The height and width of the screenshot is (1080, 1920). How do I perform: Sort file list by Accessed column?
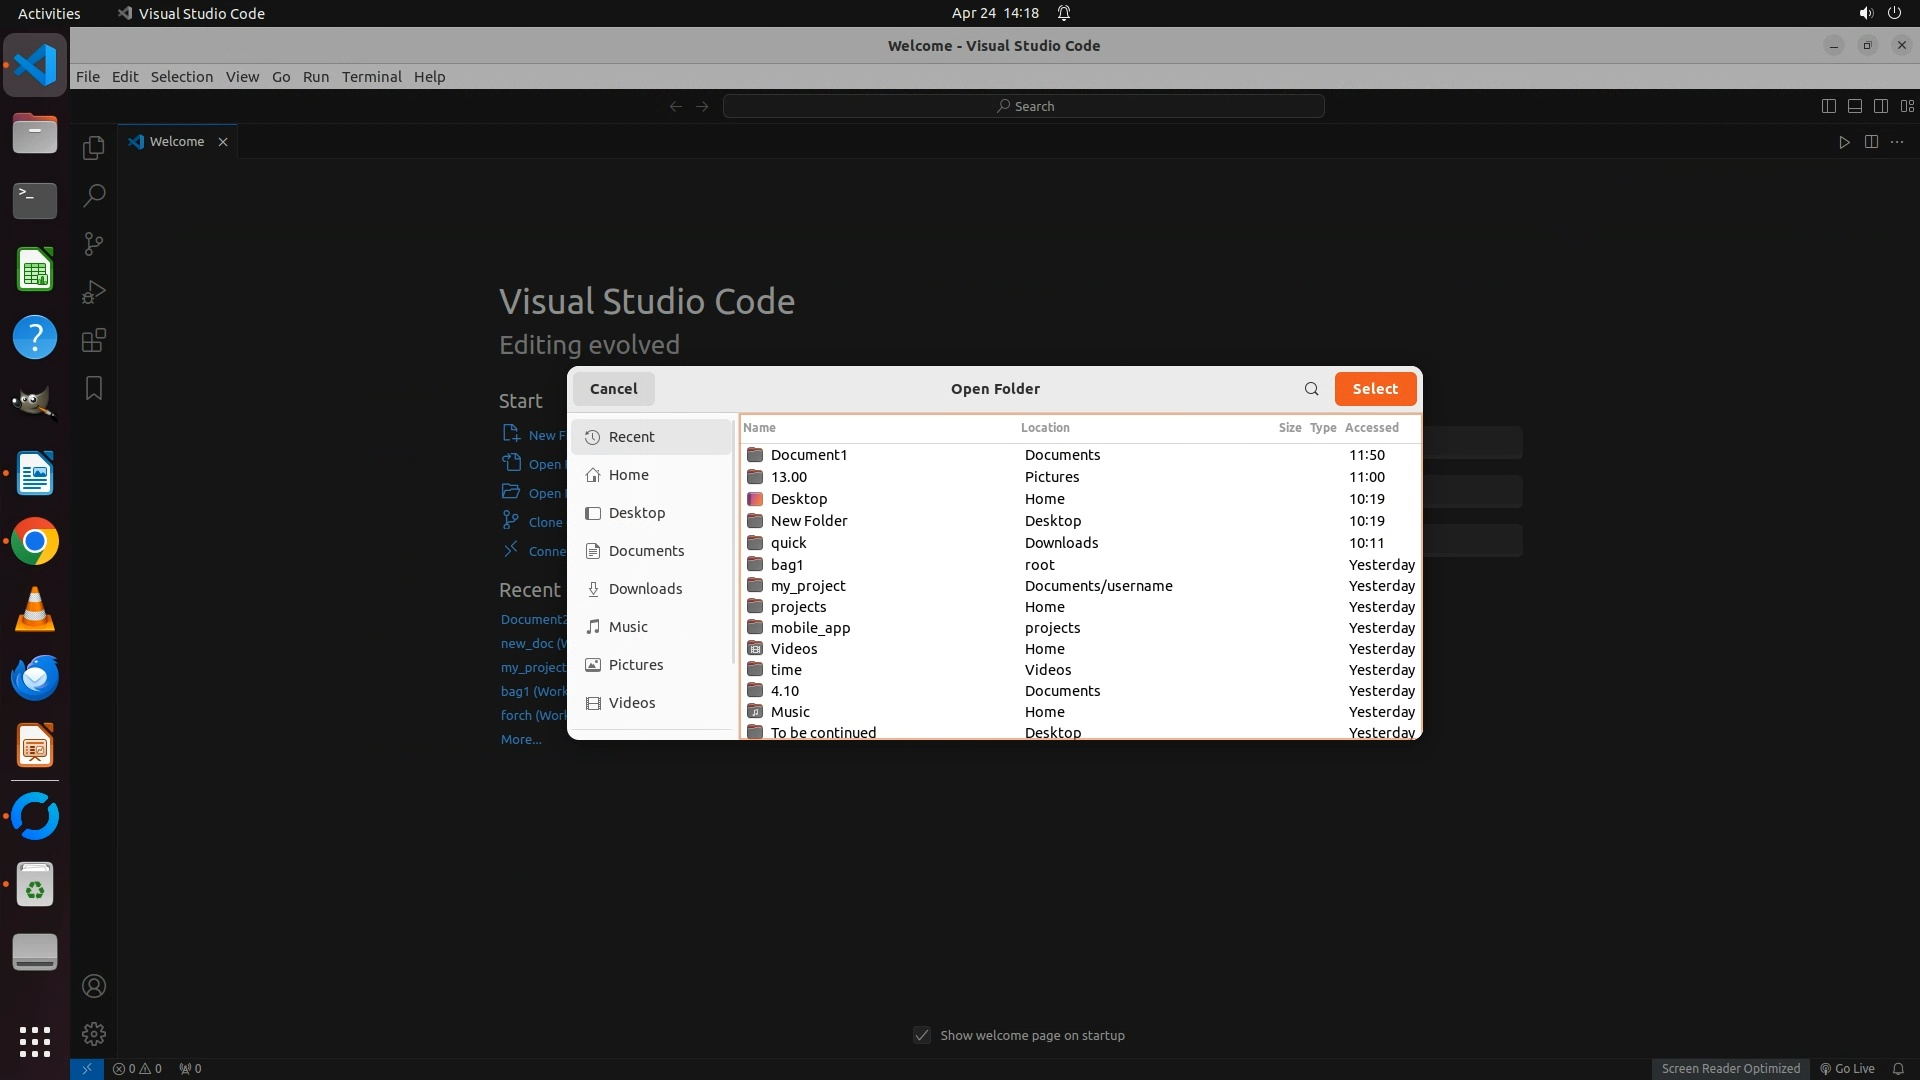tap(1371, 427)
